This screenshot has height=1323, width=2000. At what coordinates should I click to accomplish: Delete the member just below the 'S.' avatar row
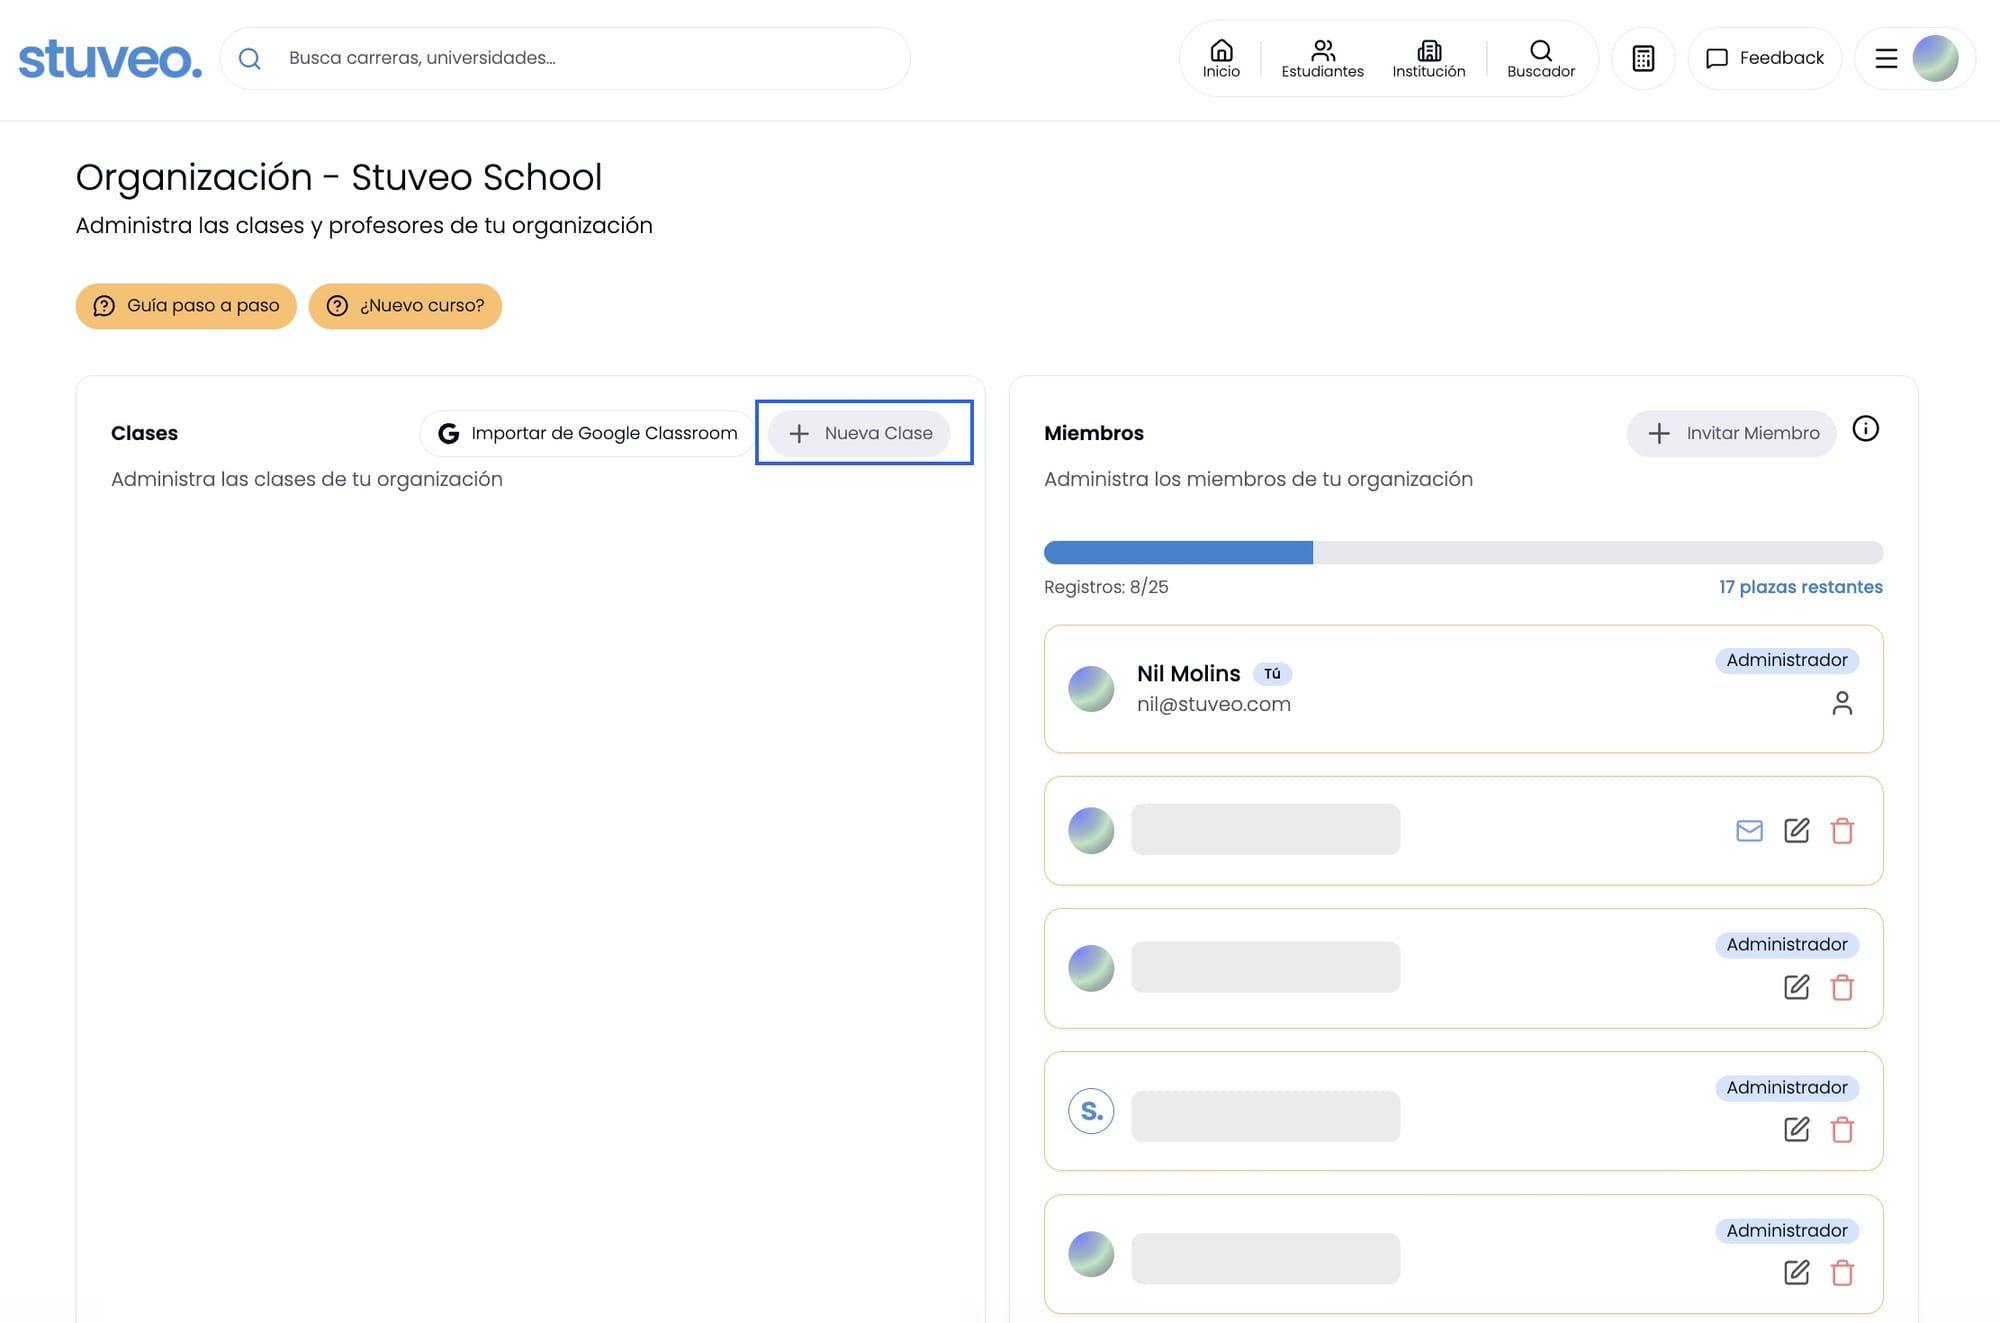click(x=1842, y=1273)
